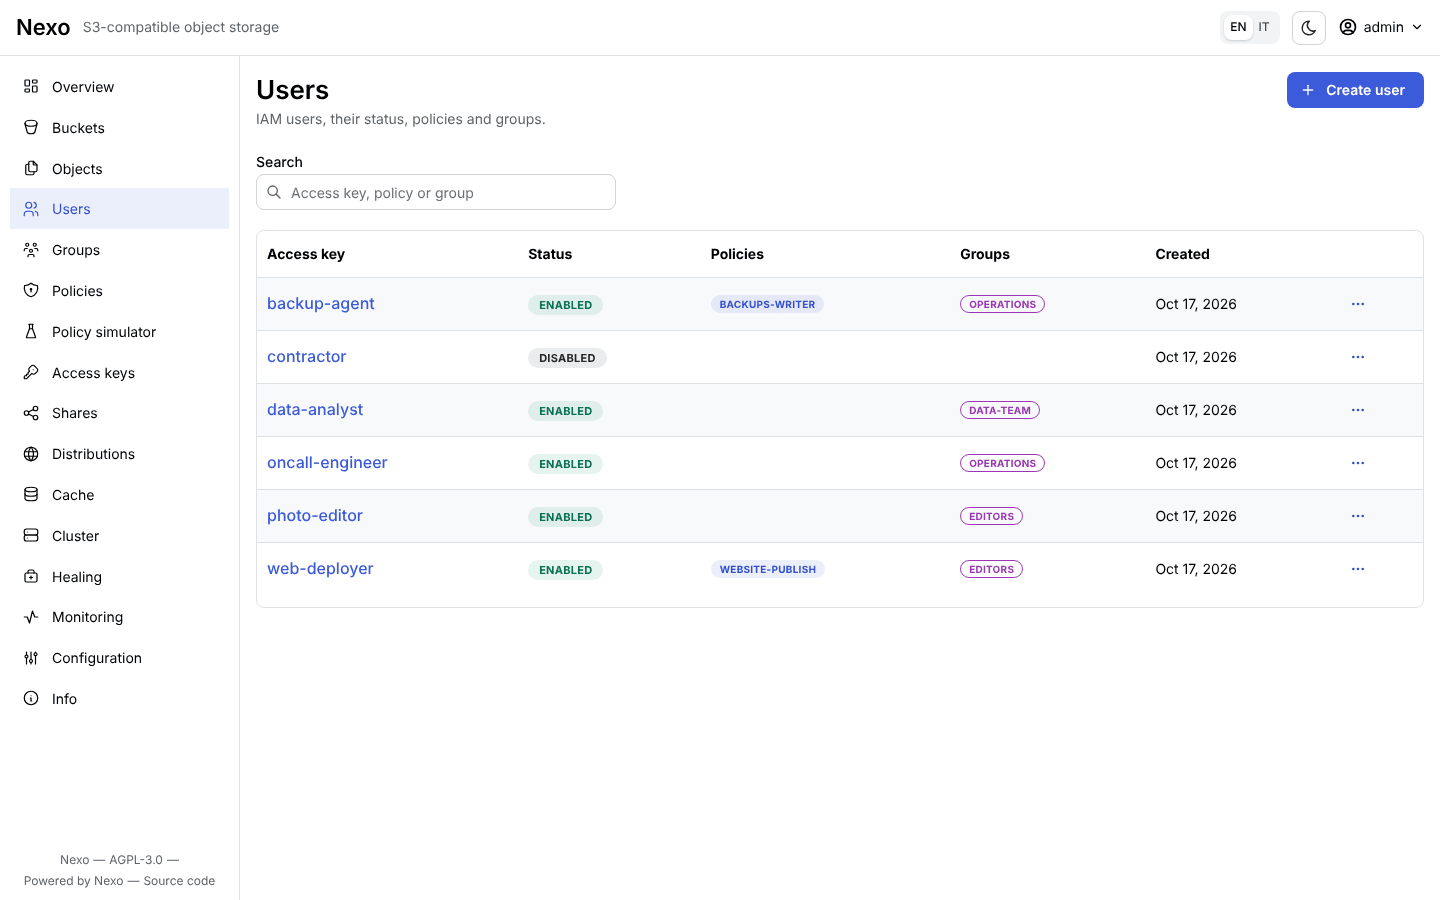The width and height of the screenshot is (1440, 900).
Task: Click the Objects files icon
Action: pyautogui.click(x=31, y=169)
